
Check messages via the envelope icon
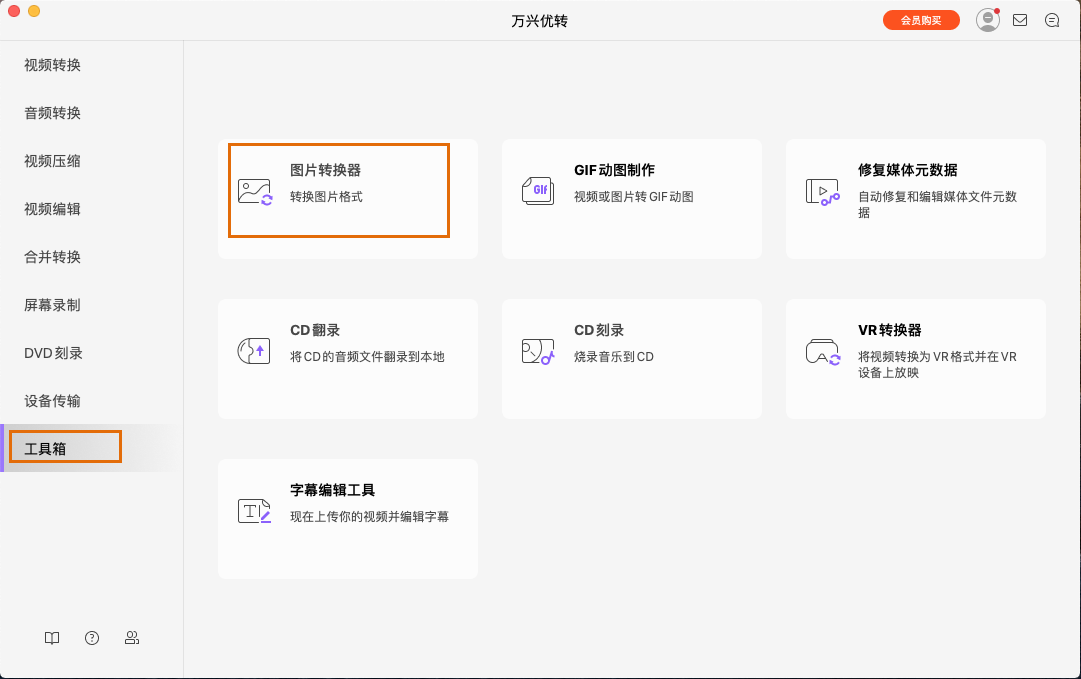tap(1019, 19)
